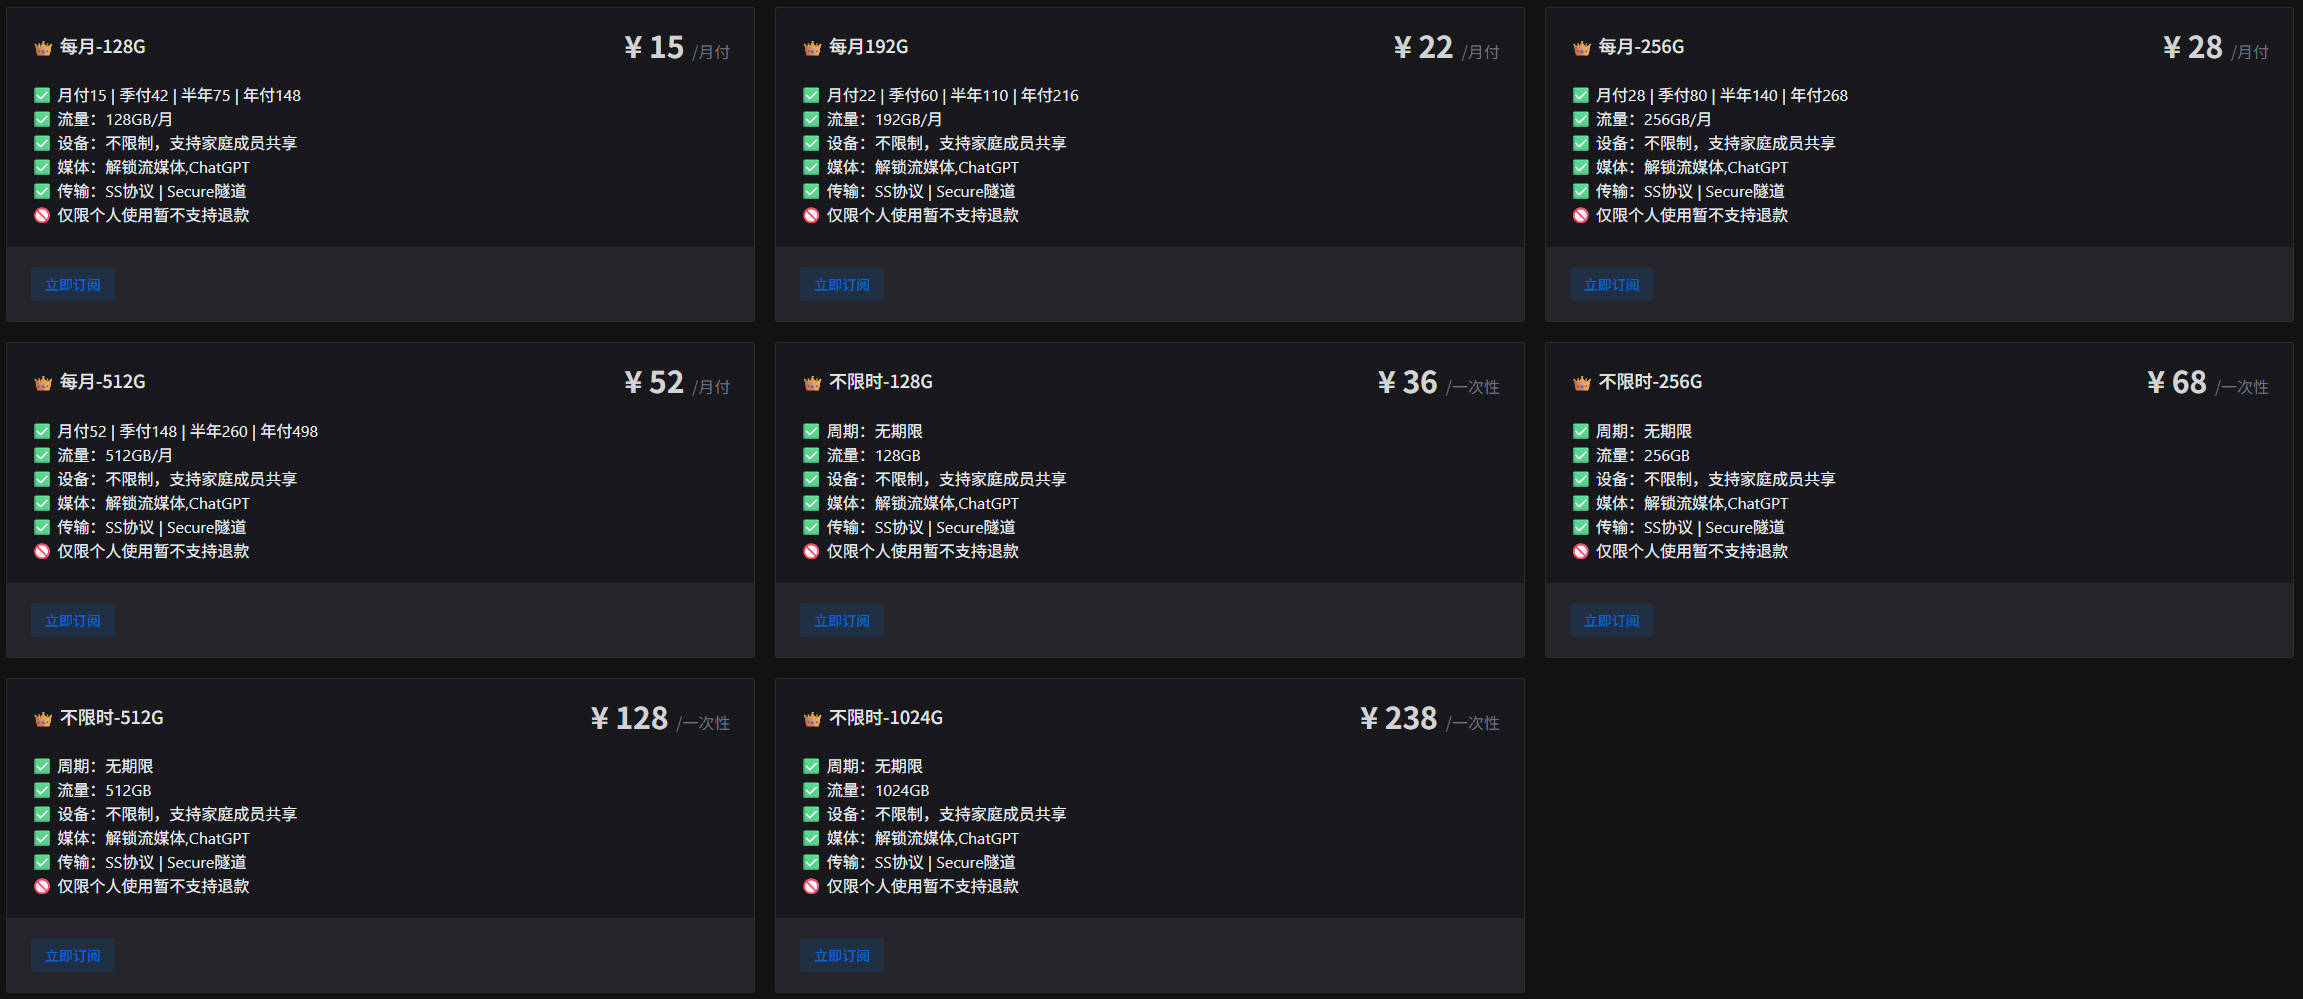Screen dimensions: 2303x999
Task: Click the red prohibited icon in the 每月-128G card
Action: pyautogui.click(x=42, y=215)
